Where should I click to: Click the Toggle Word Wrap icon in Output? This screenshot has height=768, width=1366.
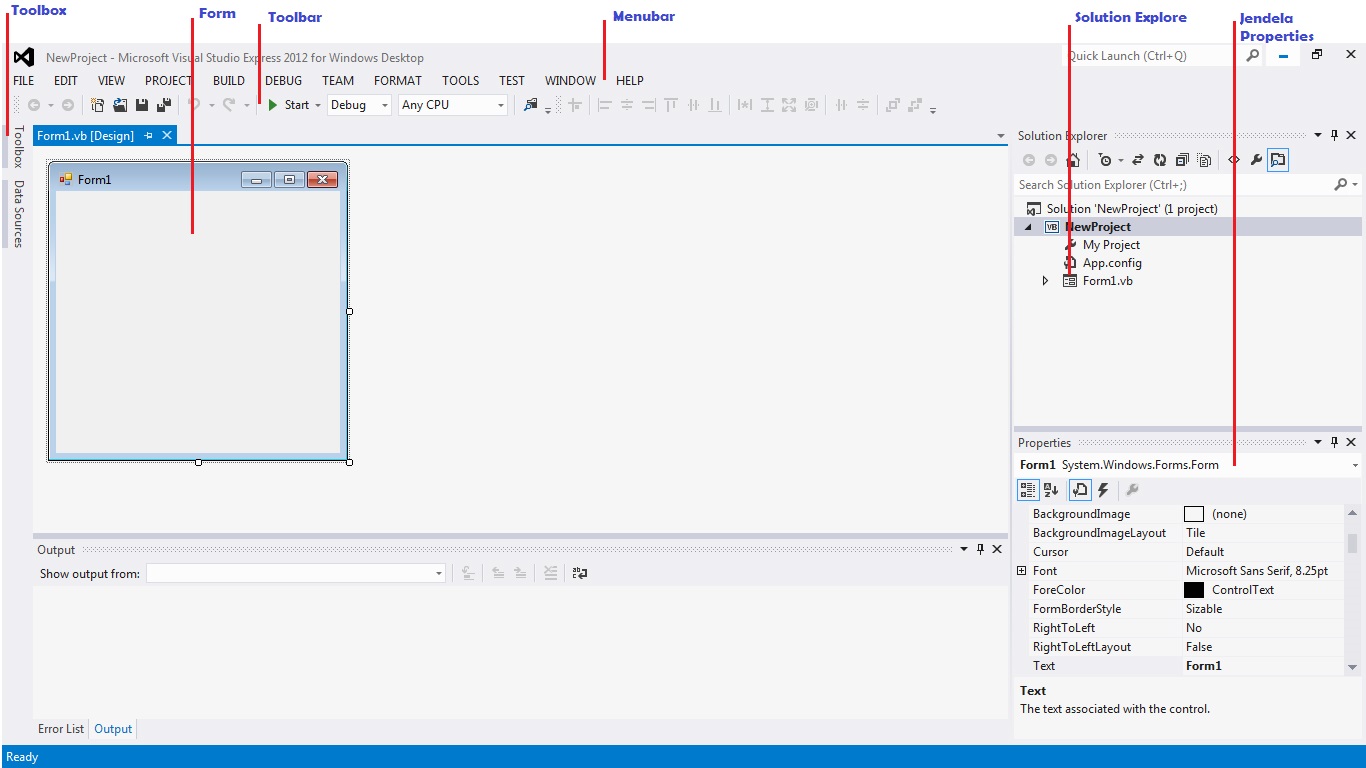(x=580, y=574)
